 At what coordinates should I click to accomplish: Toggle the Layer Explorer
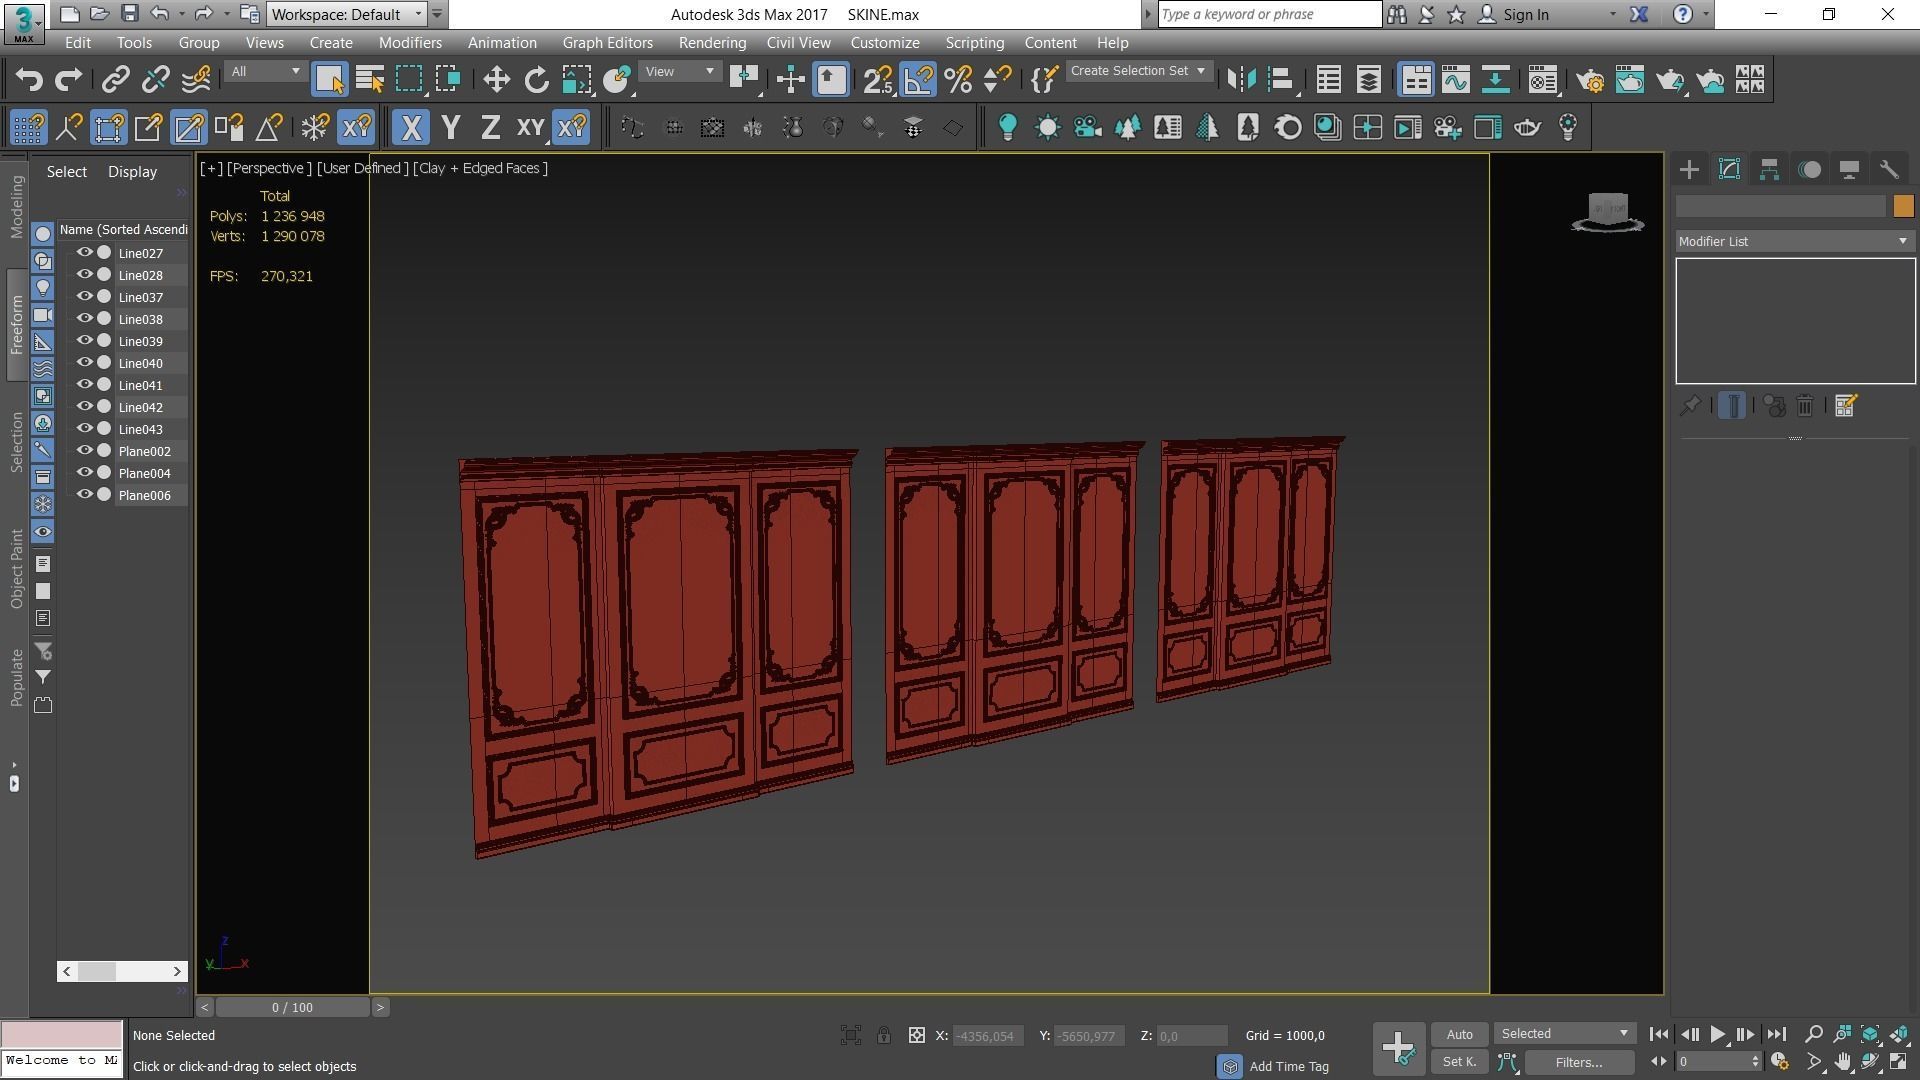pos(1369,80)
